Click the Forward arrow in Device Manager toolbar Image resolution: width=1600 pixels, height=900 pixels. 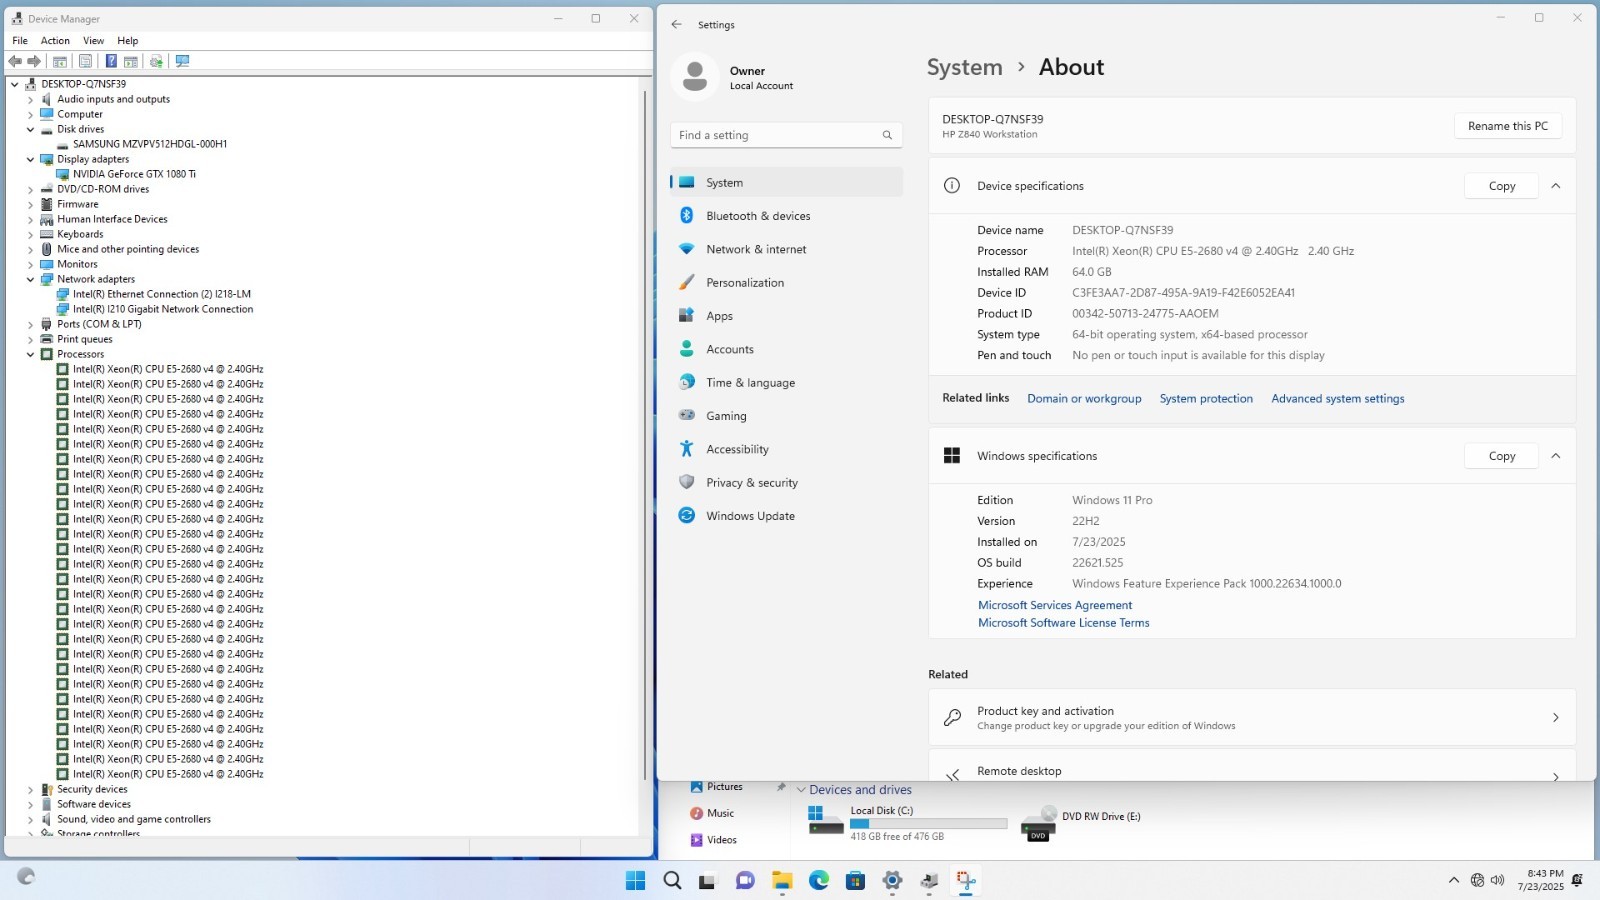pyautogui.click(x=34, y=61)
